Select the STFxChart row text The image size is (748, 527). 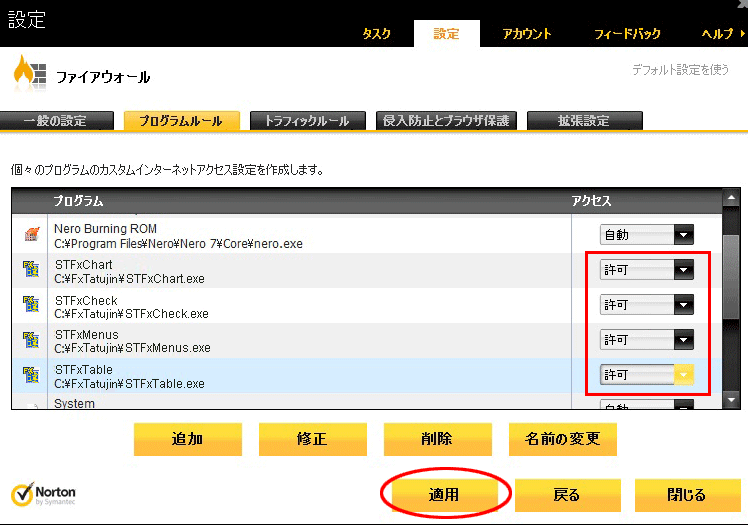(84, 265)
